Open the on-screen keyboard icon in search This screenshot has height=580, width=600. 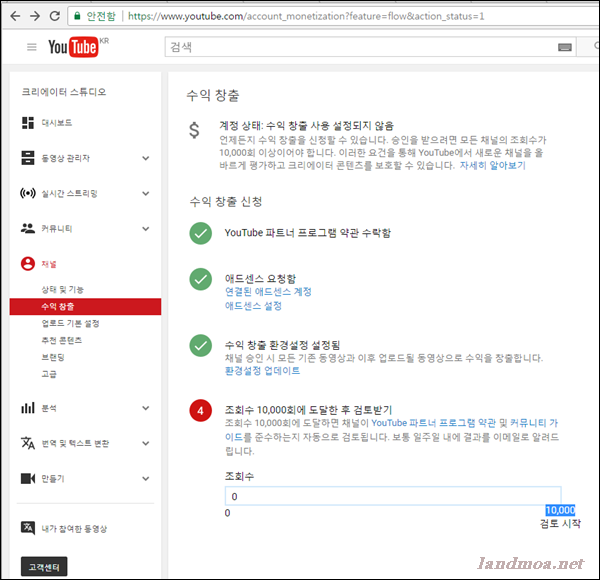coord(565,47)
